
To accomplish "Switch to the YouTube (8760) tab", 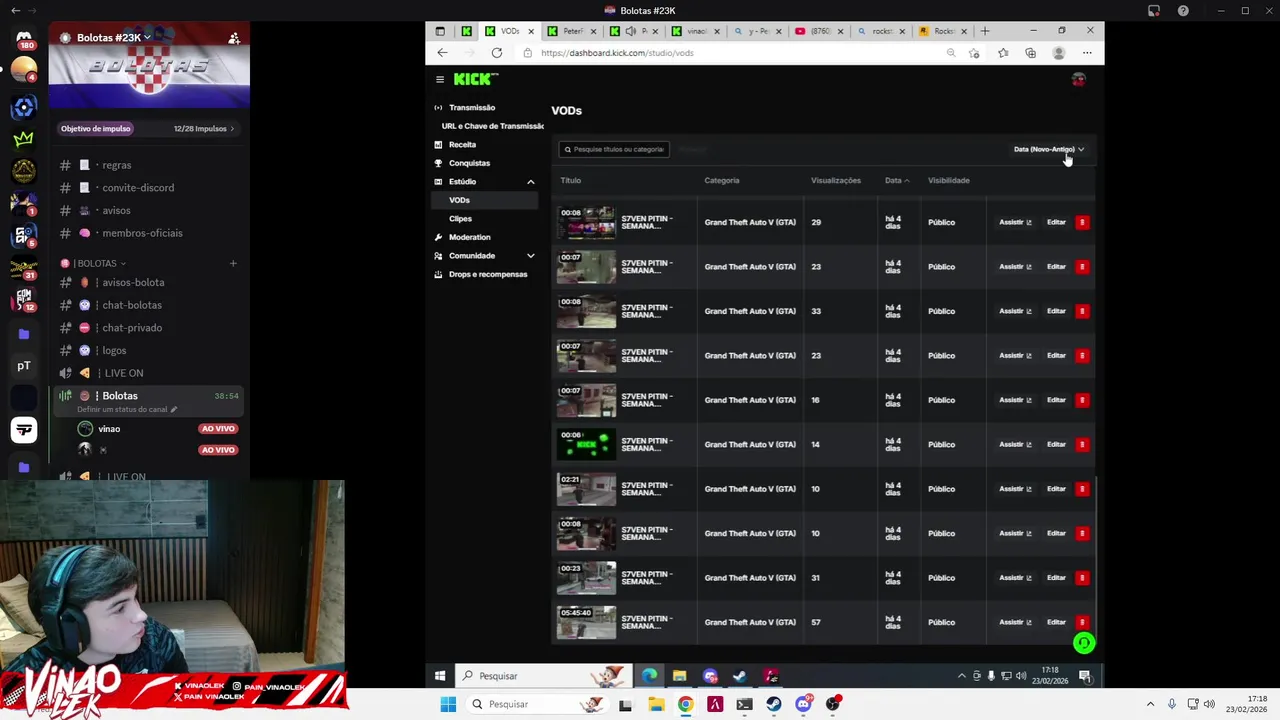I will (820, 31).
